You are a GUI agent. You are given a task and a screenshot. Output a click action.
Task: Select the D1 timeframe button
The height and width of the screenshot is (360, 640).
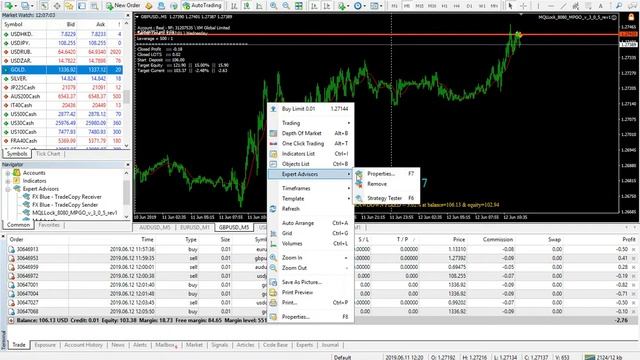pyautogui.click(x=469, y=6)
